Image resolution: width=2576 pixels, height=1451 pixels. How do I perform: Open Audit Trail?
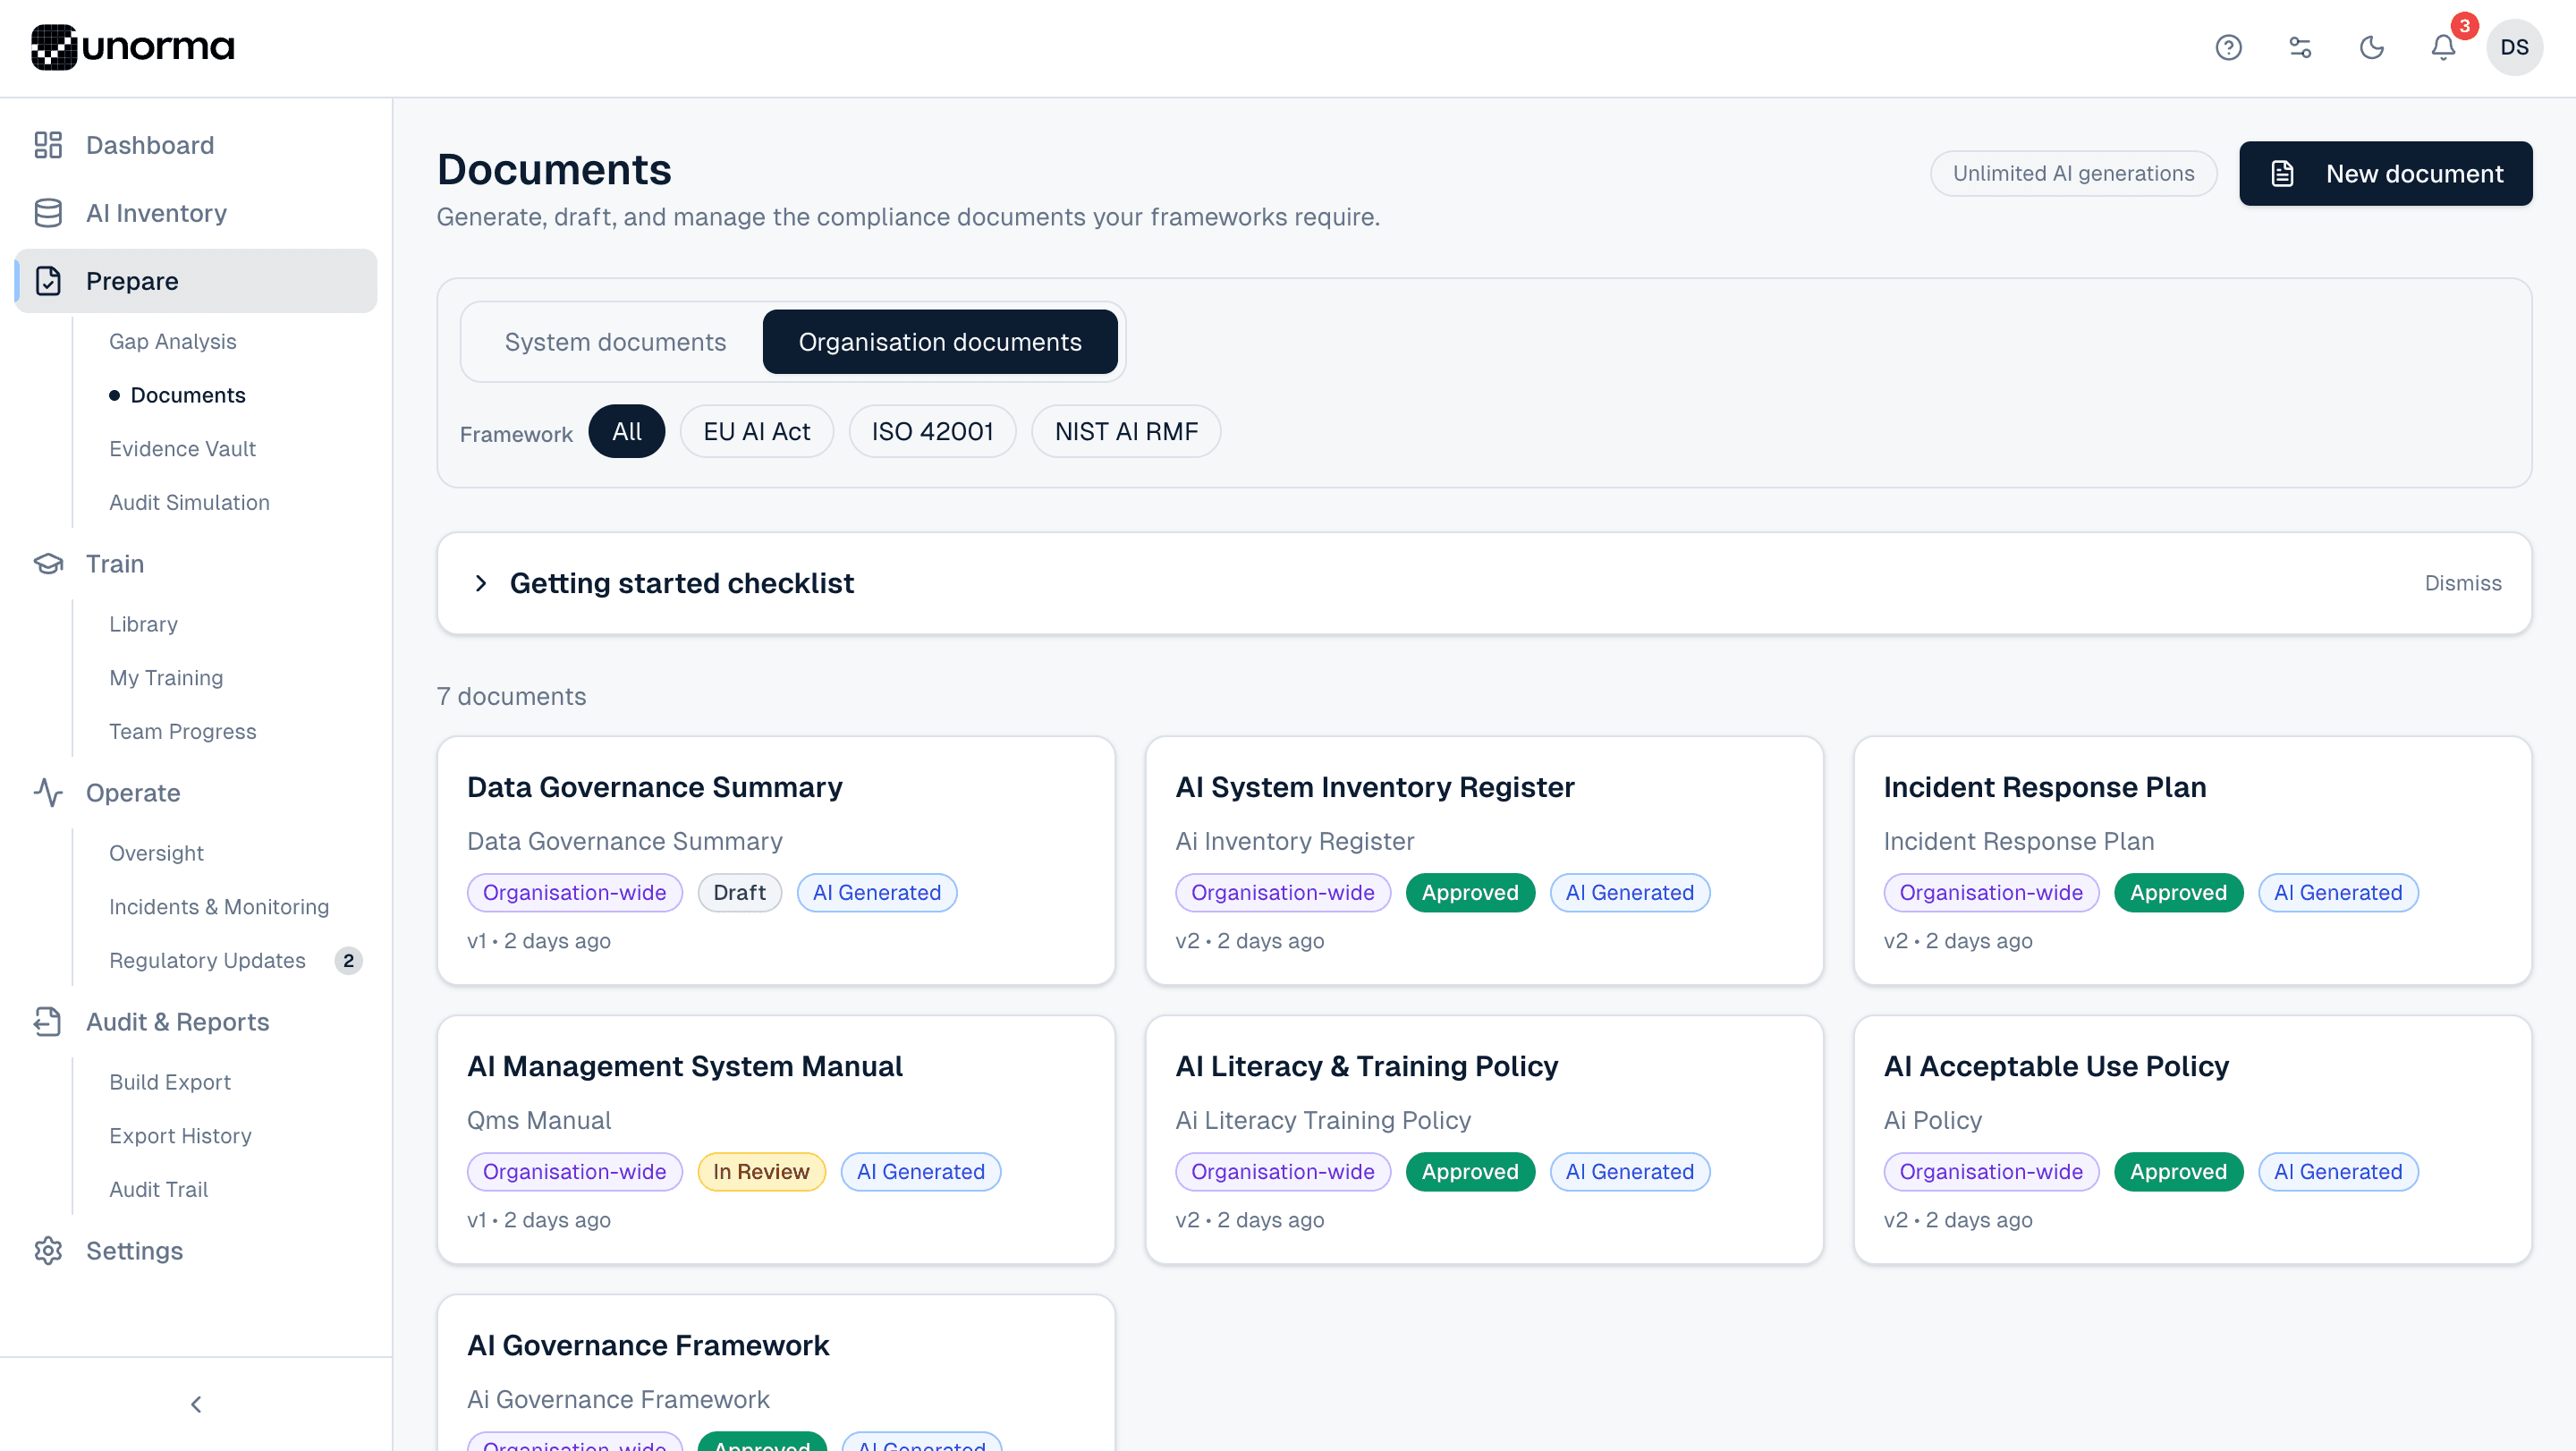click(x=158, y=1190)
